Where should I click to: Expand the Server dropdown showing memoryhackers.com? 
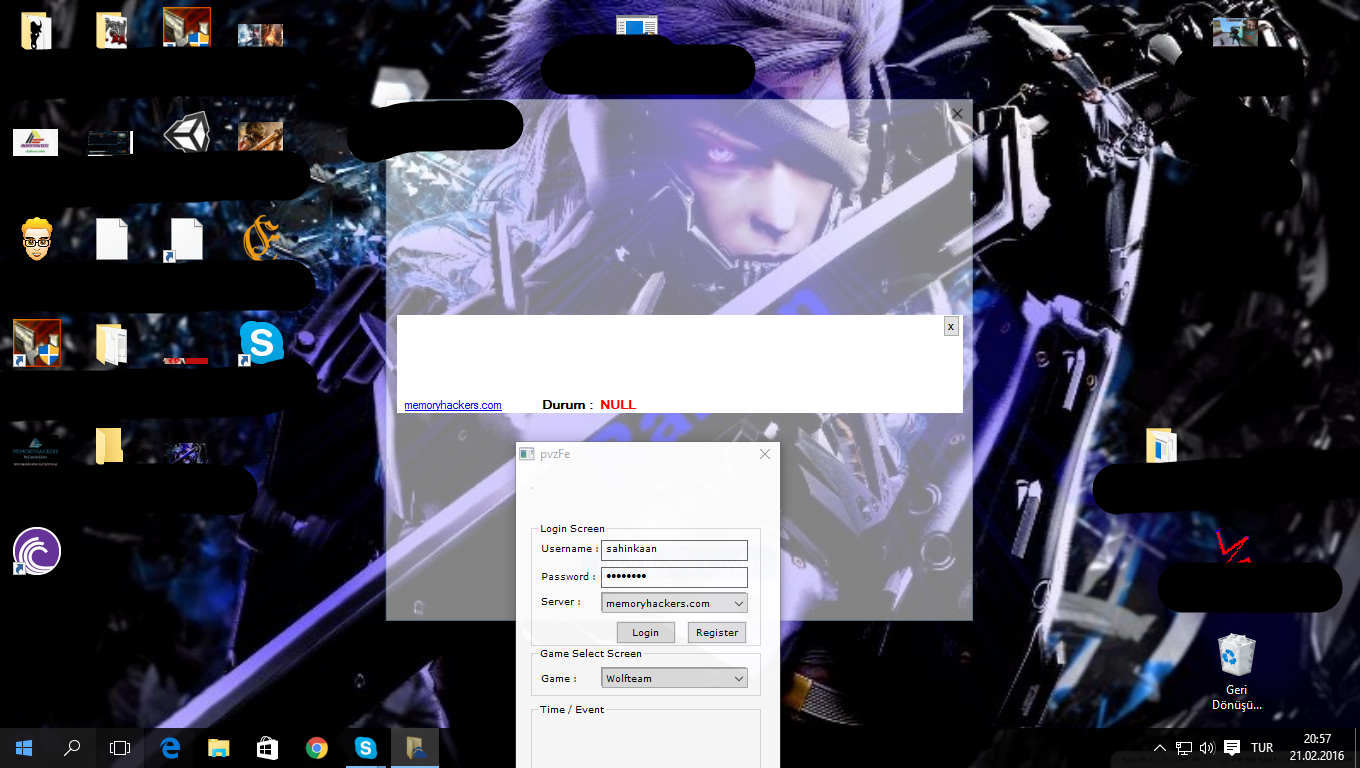tap(674, 603)
